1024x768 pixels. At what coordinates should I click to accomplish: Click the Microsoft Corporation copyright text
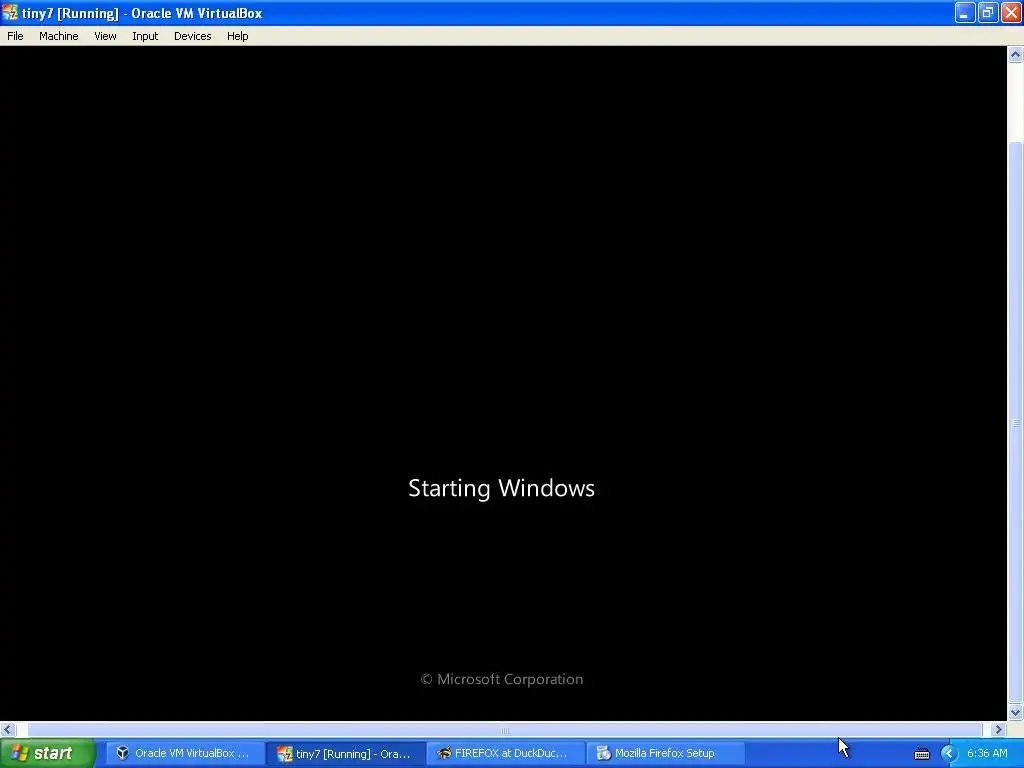(502, 679)
